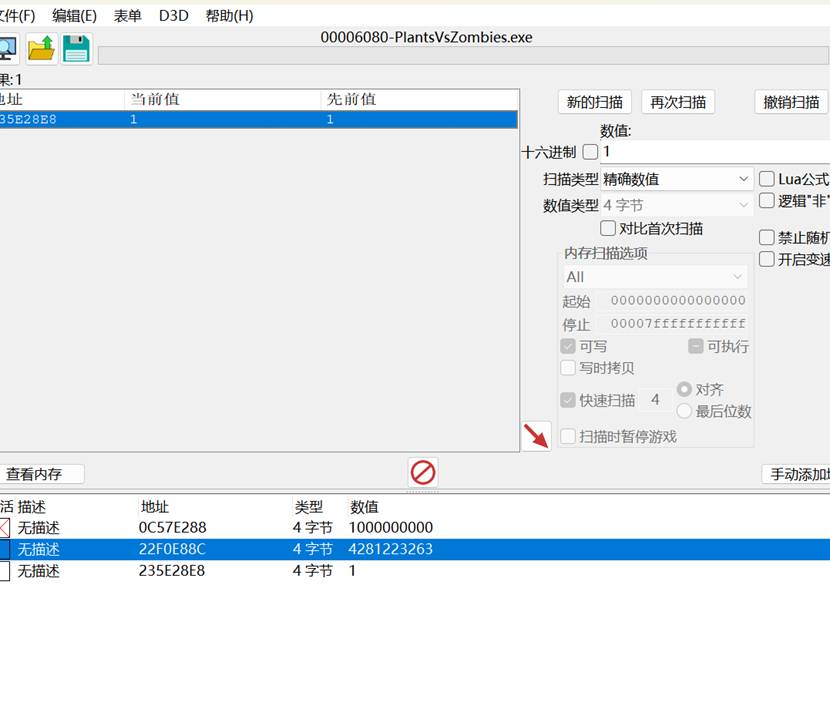Click the 4 字节 type of 0C57E288 row

313,527
